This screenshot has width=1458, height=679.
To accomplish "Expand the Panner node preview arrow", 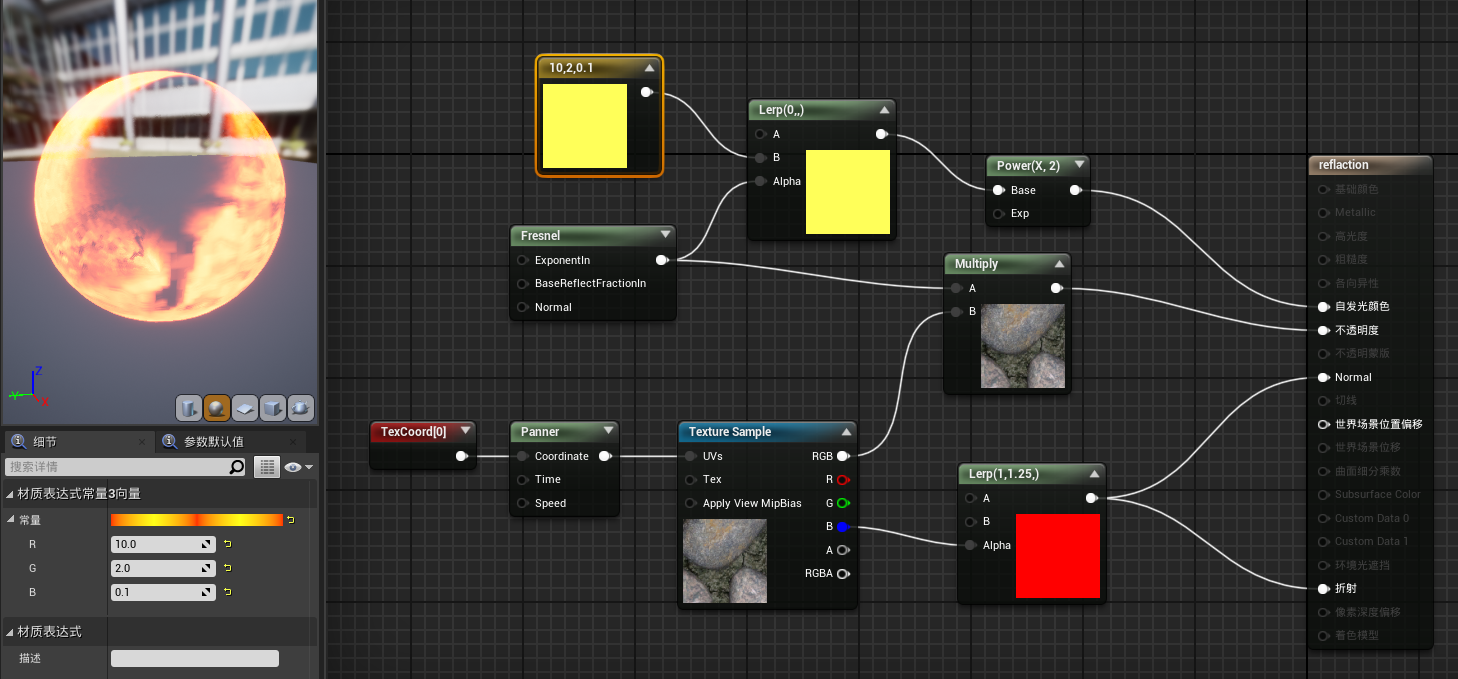I will 608,432.
